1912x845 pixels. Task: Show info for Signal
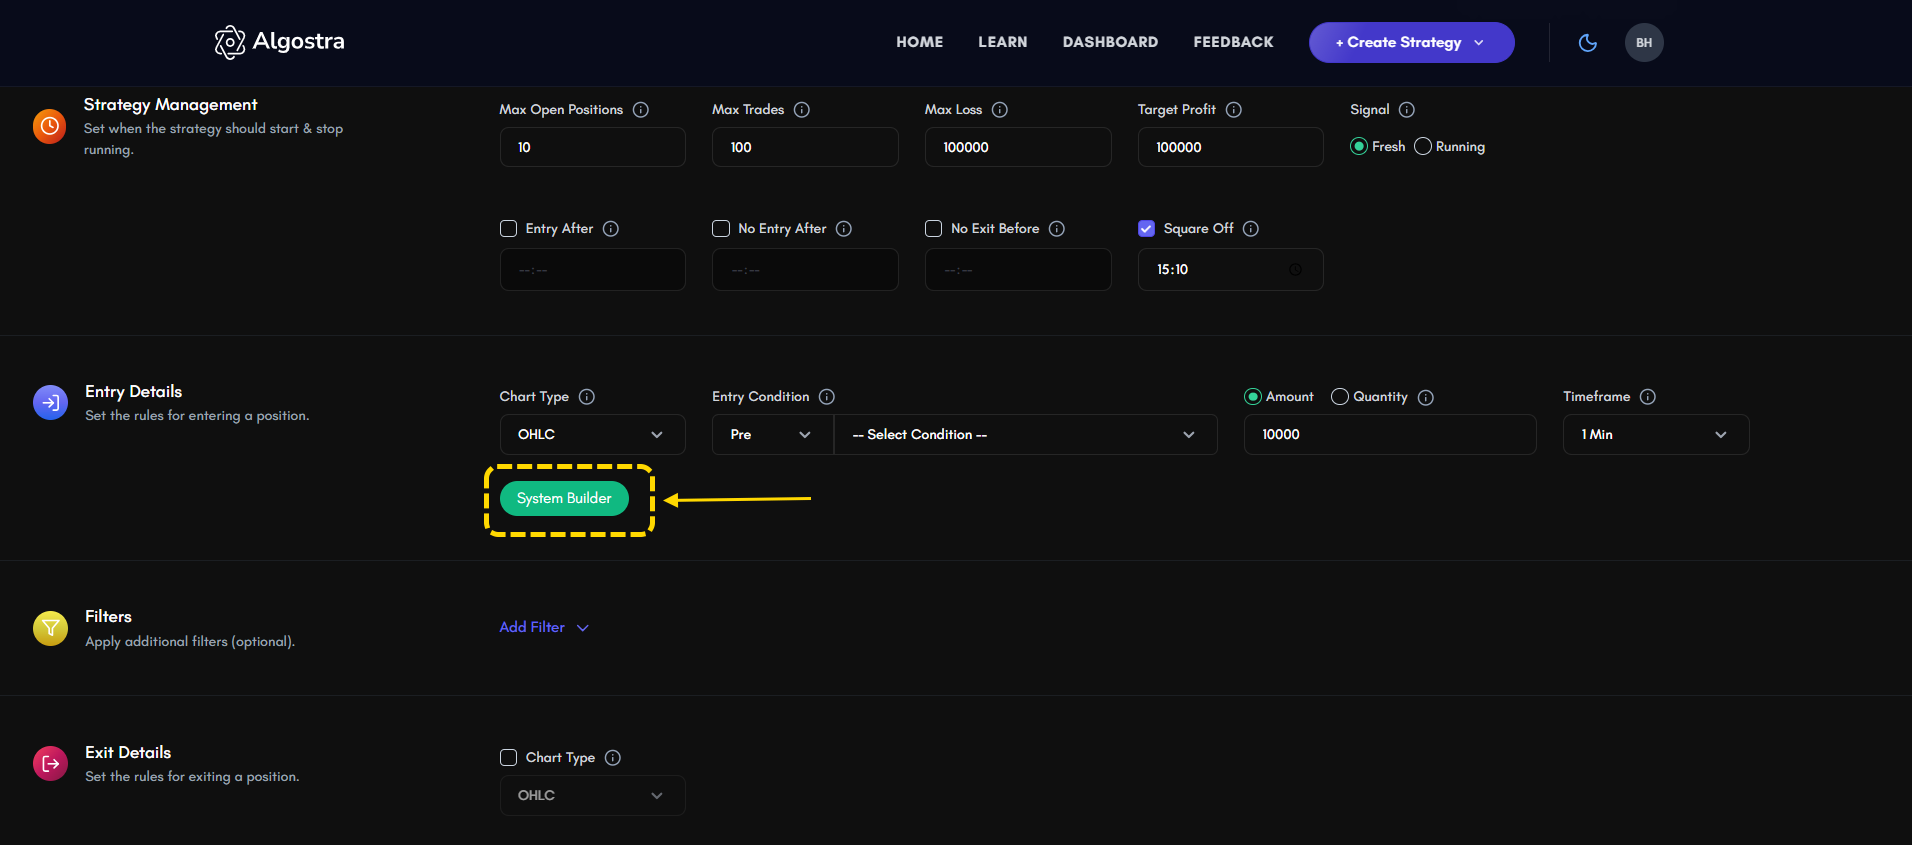(x=1407, y=110)
